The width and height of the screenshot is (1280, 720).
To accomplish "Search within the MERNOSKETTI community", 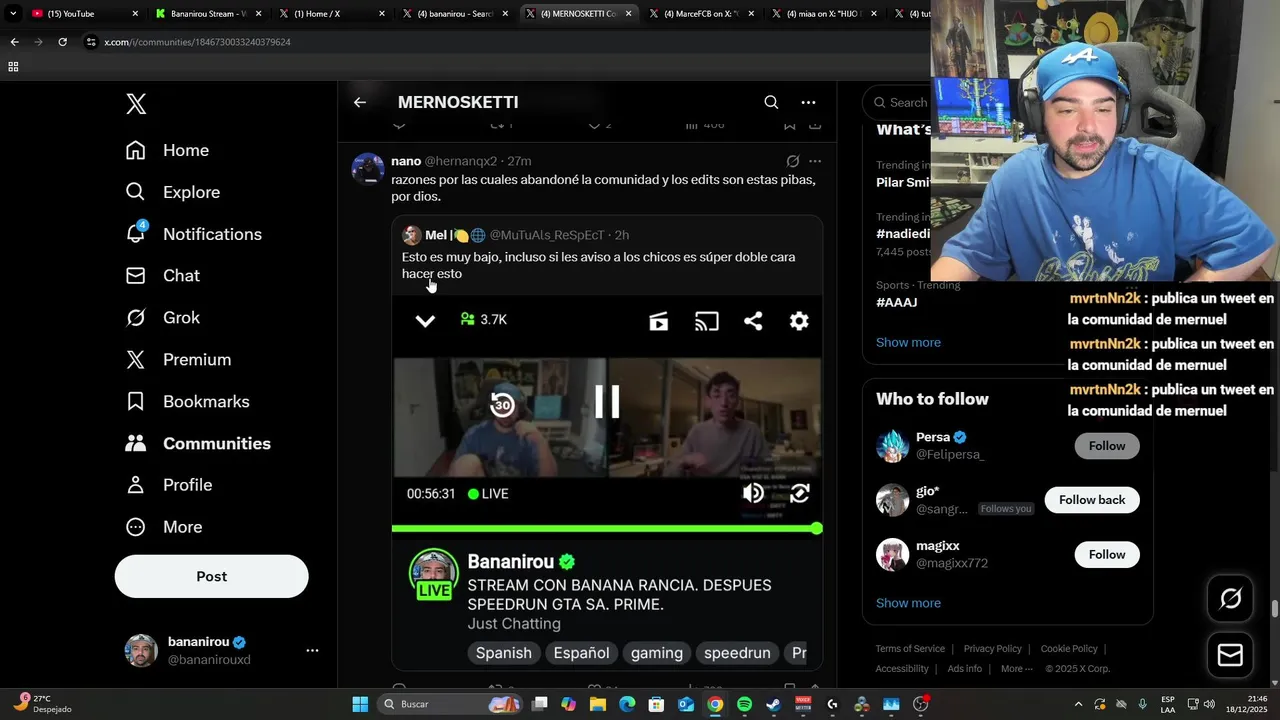I will click(771, 102).
